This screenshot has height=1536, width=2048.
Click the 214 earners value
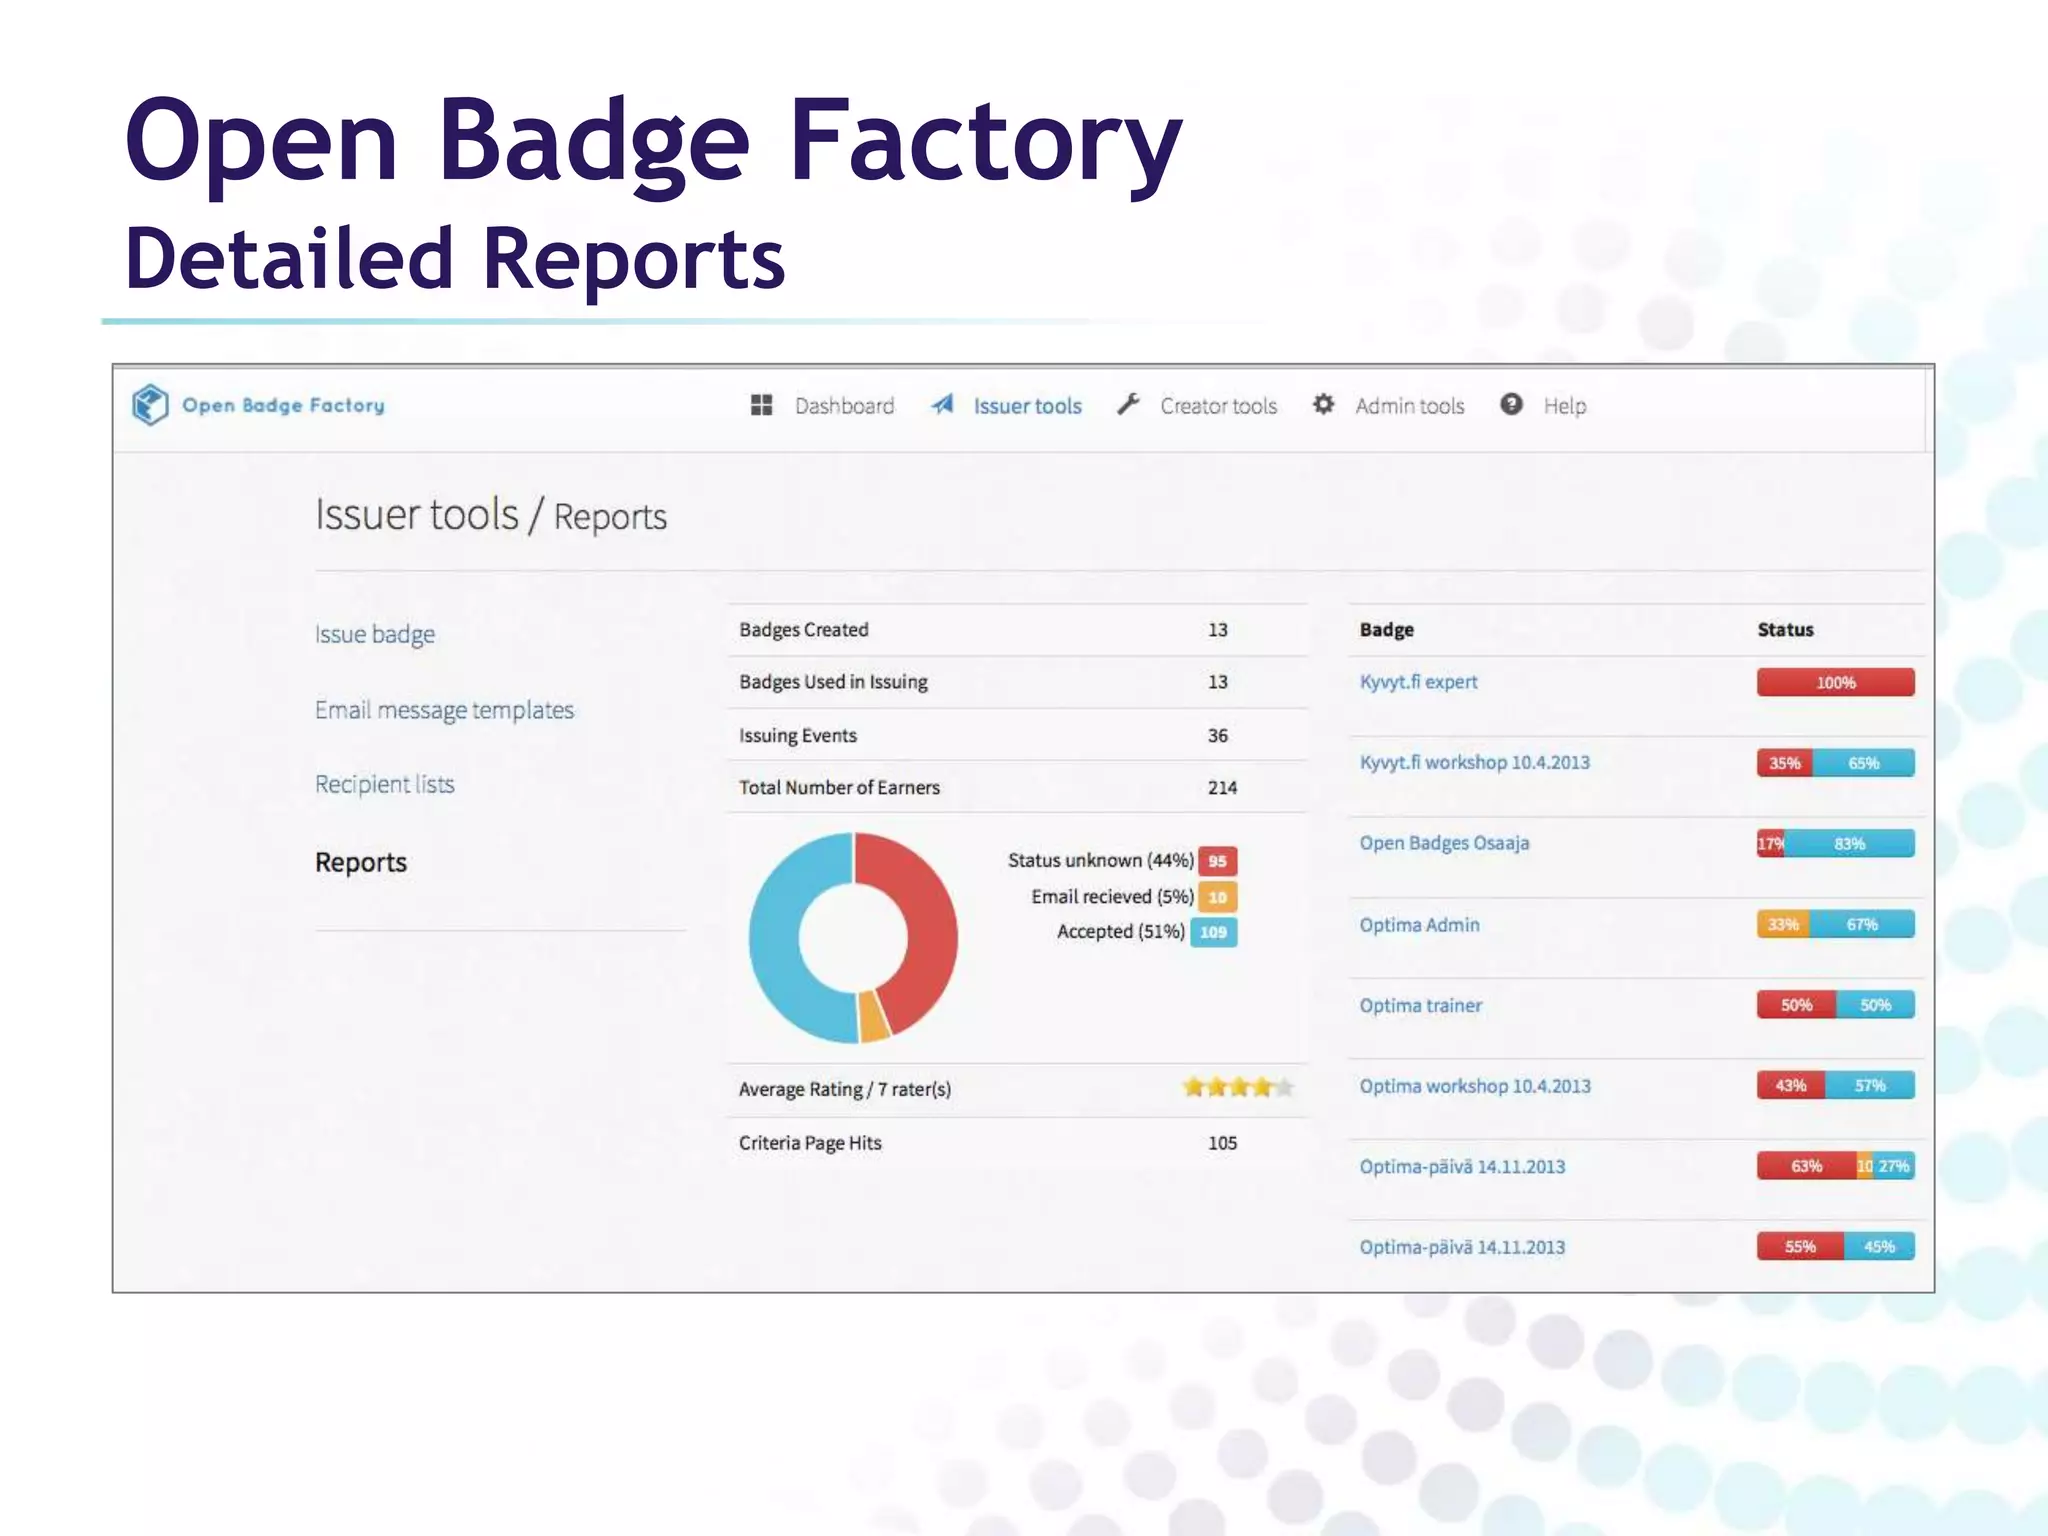click(x=1222, y=788)
